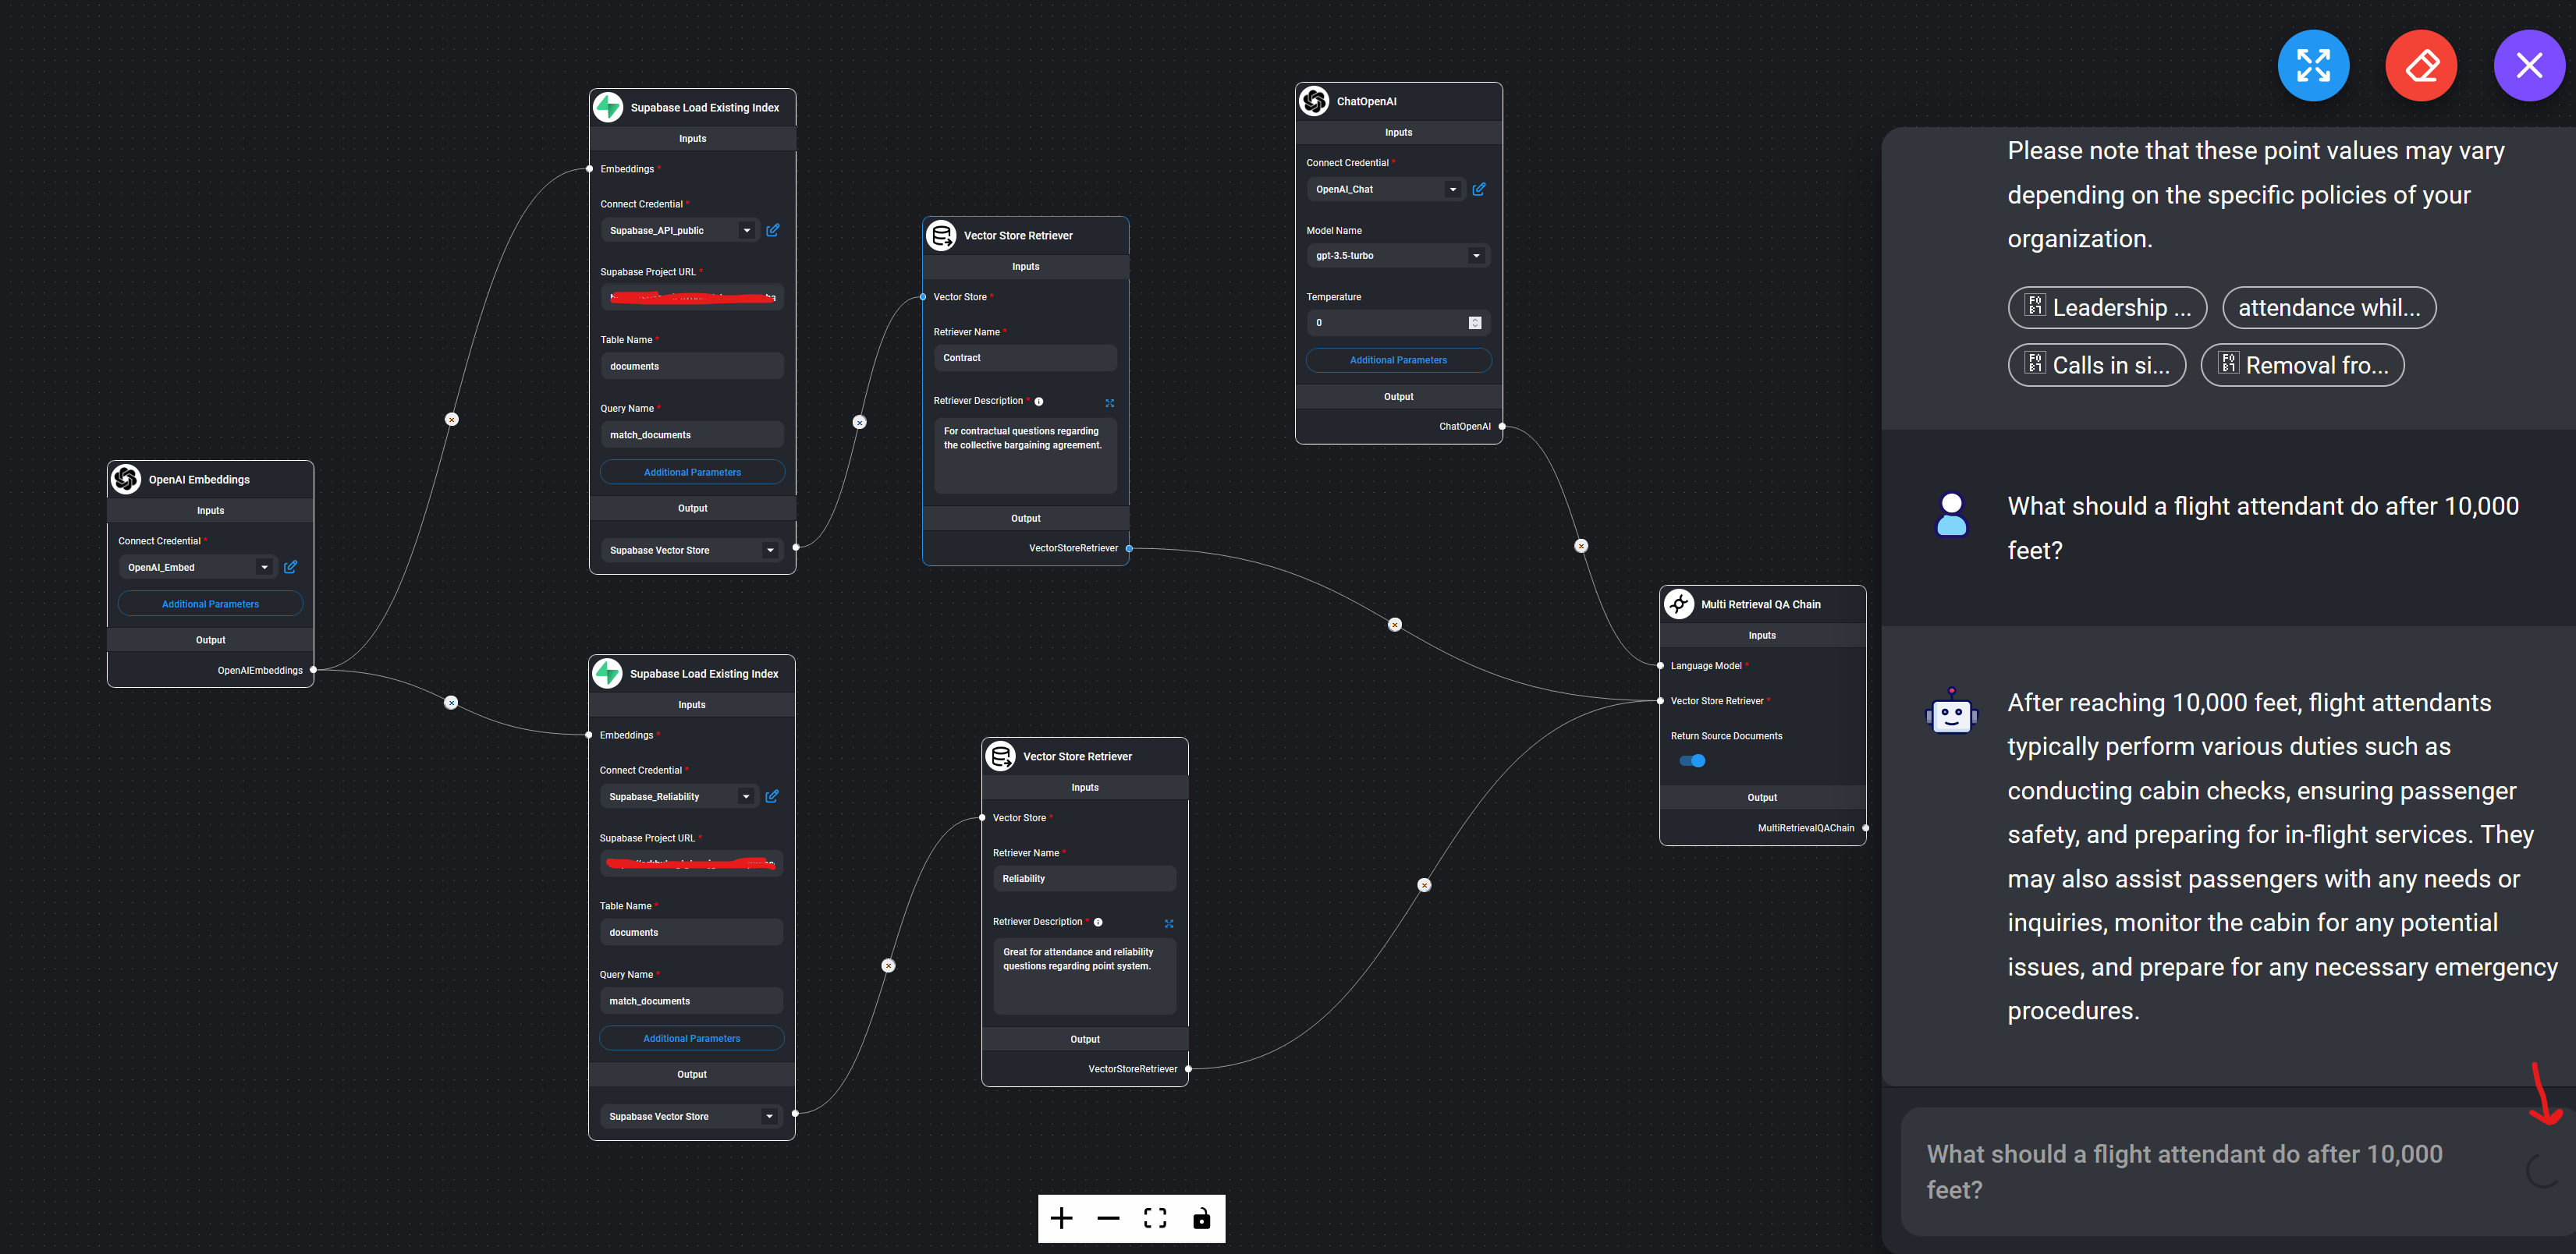Click Additional Parameters on the ChatOpenAI node
Viewport: 2576px width, 1254px height.
(x=1398, y=360)
